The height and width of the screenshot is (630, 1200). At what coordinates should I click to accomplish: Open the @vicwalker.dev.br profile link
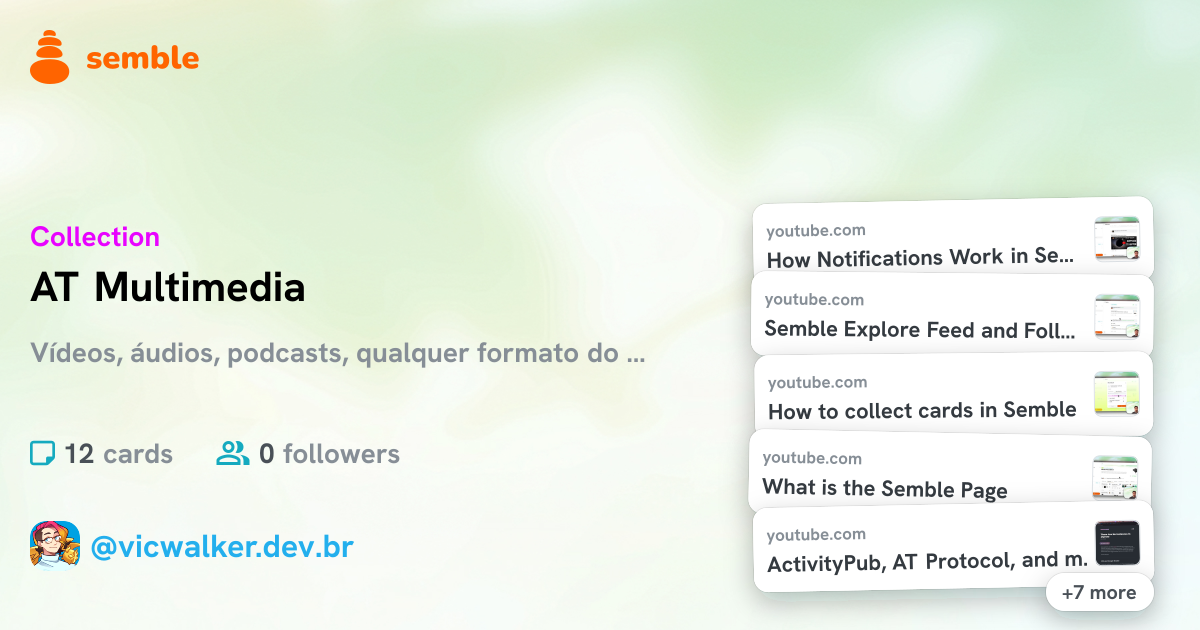click(x=221, y=547)
